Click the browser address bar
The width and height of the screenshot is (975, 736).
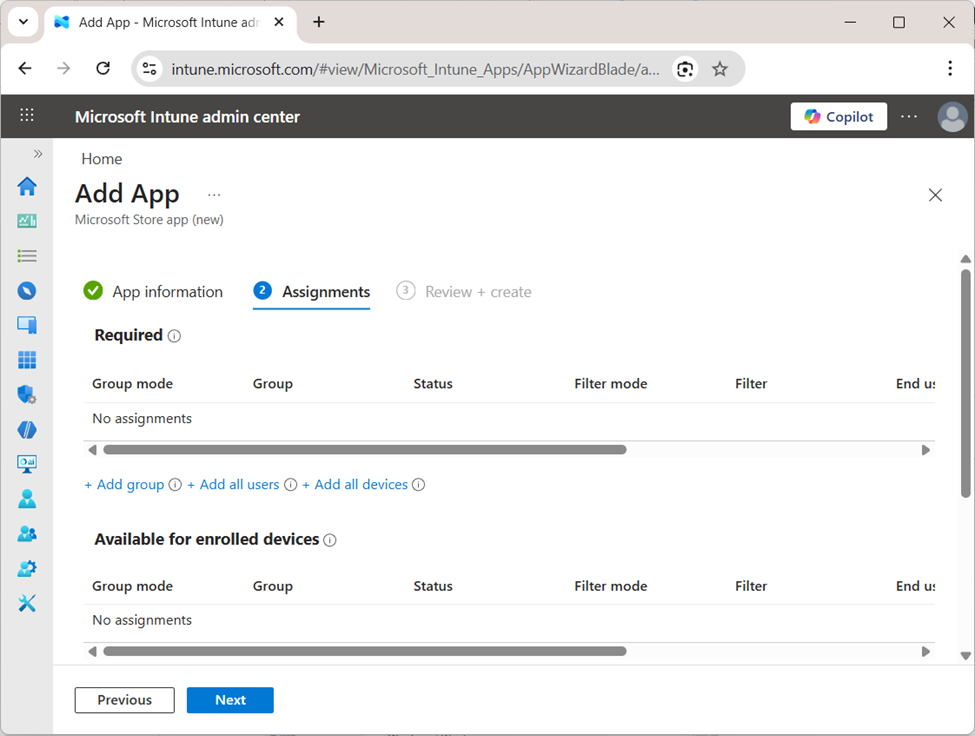[x=420, y=68]
